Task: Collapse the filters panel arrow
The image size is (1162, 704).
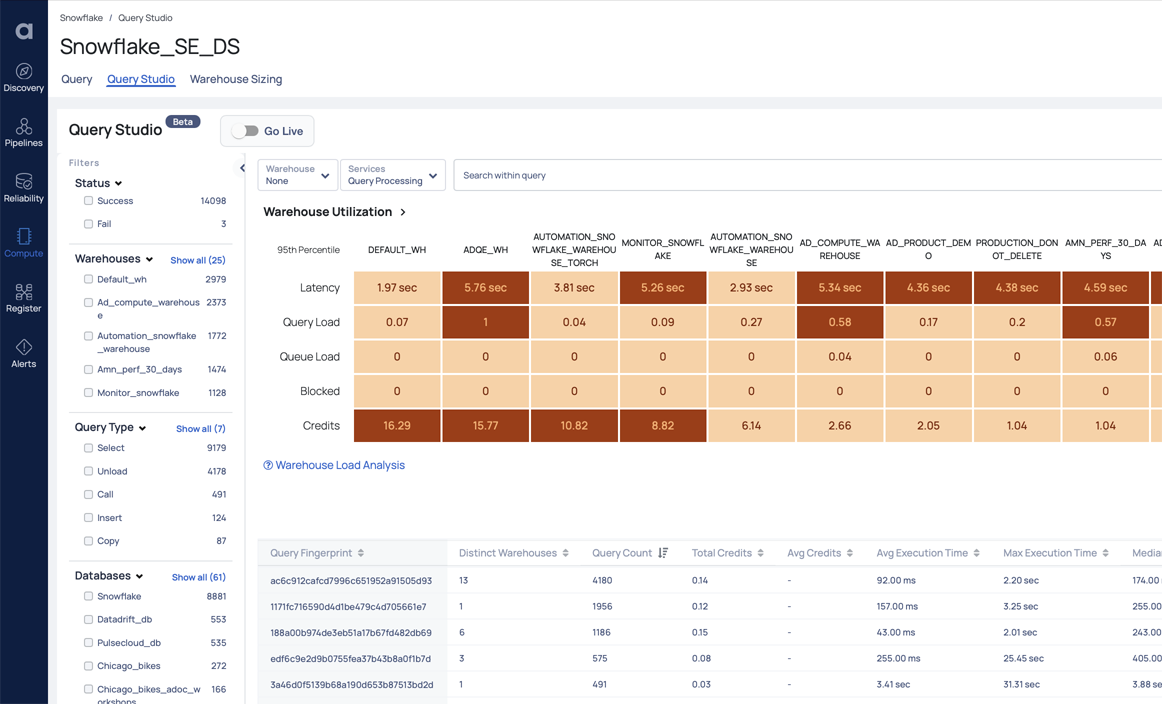Action: point(242,168)
